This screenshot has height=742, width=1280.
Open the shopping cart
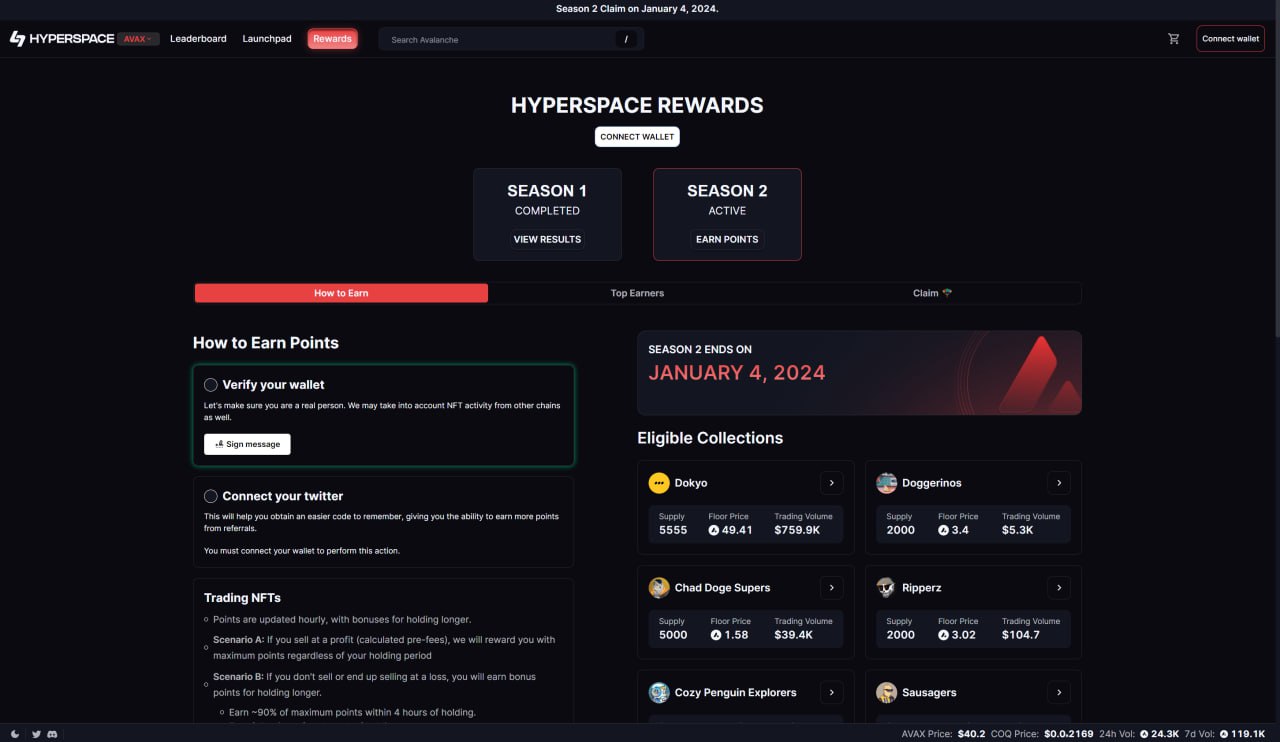[x=1174, y=39]
